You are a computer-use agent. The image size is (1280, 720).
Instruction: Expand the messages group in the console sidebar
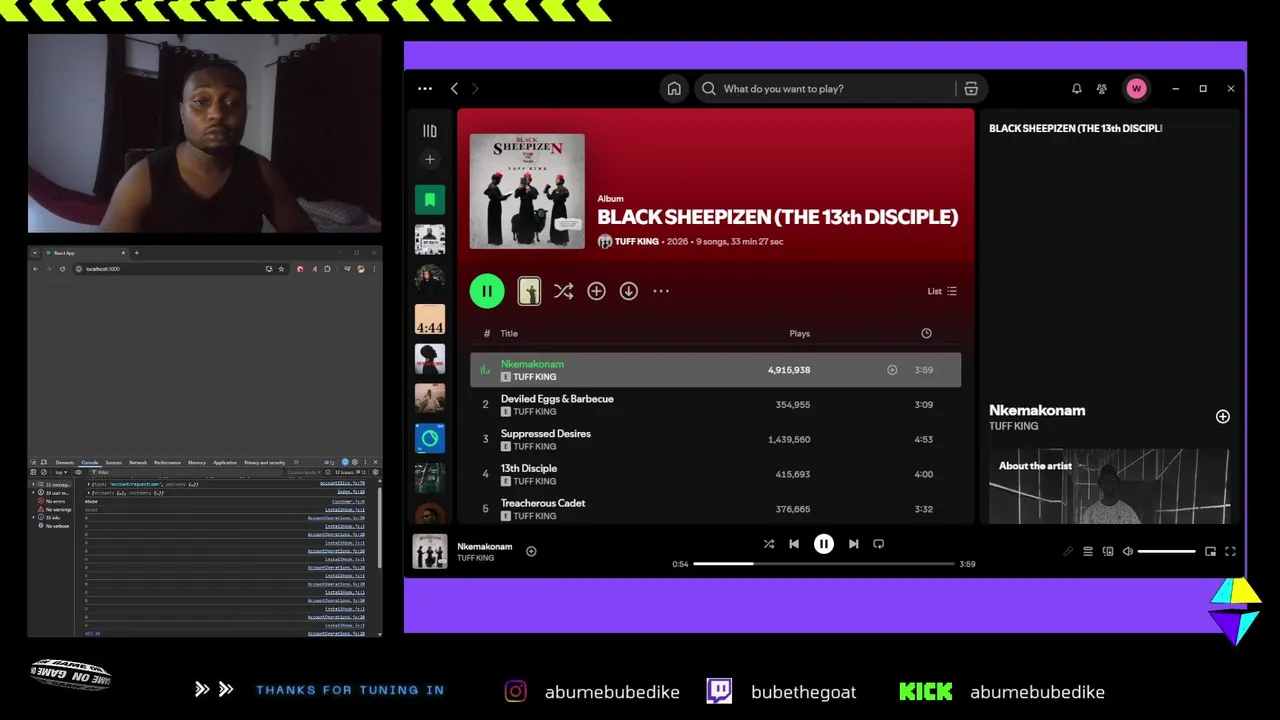[34, 484]
